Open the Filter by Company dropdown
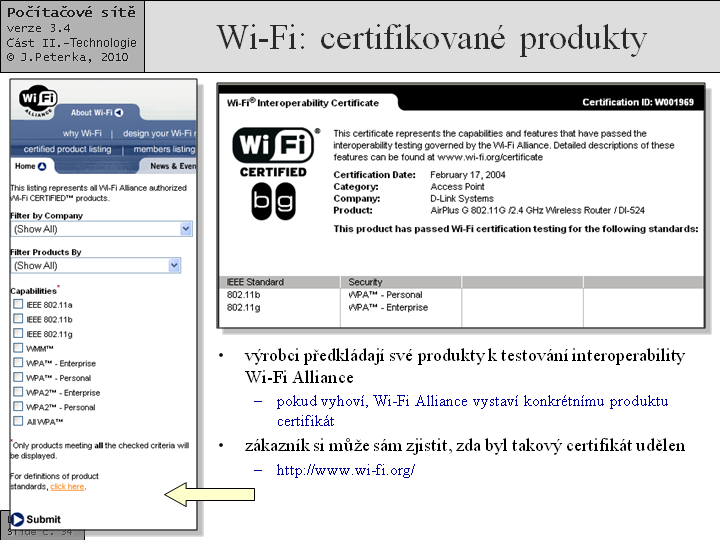Screen dimensions: 720x540 [101, 229]
